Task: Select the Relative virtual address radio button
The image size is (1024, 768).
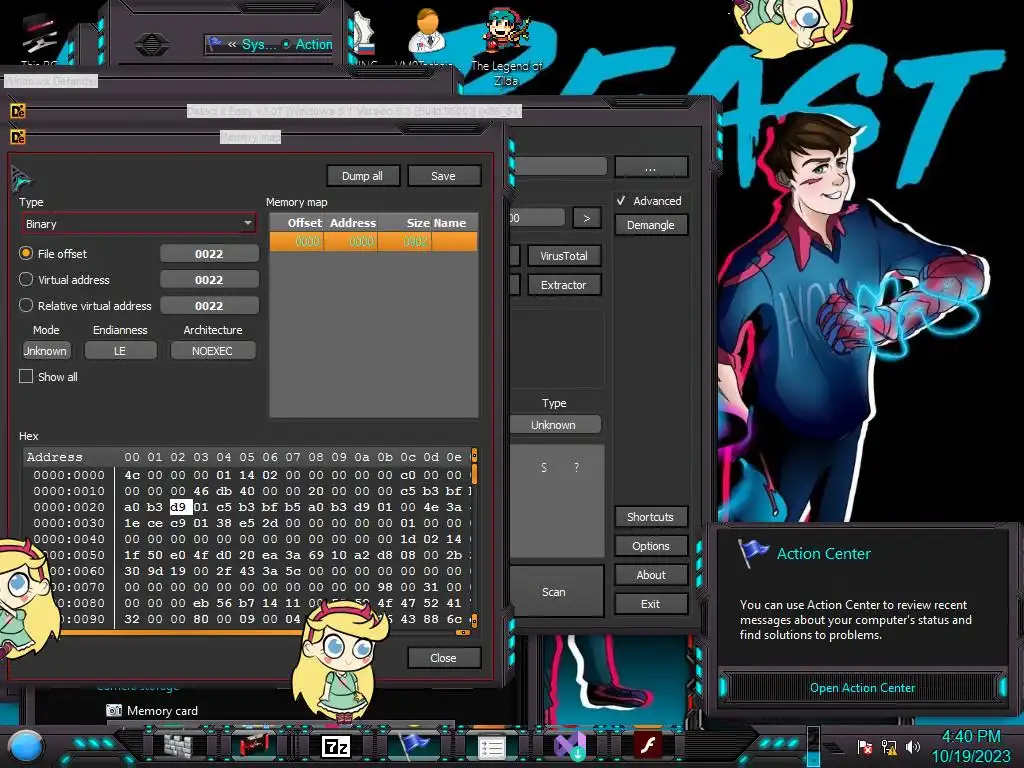Action: click(x=26, y=305)
